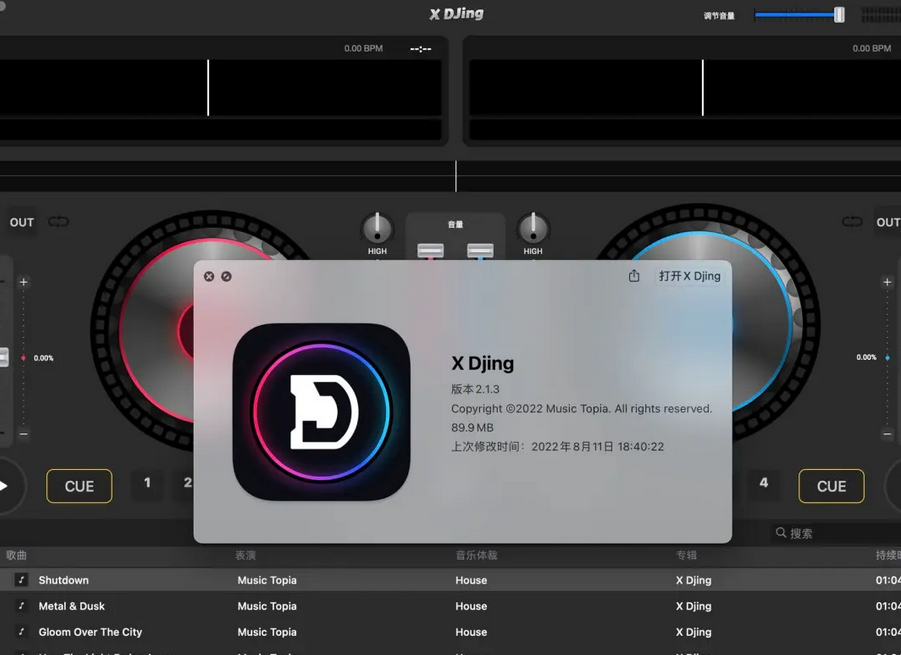Click the left deck CUE button
The image size is (901, 655).
(x=79, y=486)
